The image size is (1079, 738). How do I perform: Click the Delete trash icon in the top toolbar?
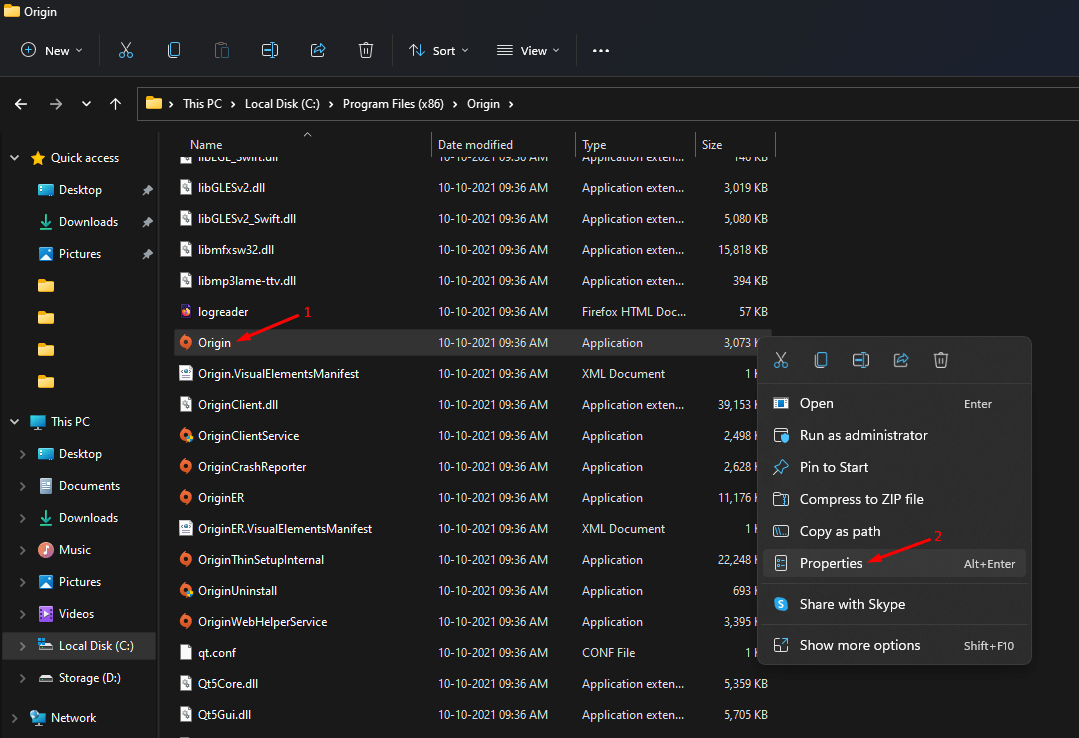pyautogui.click(x=366, y=50)
